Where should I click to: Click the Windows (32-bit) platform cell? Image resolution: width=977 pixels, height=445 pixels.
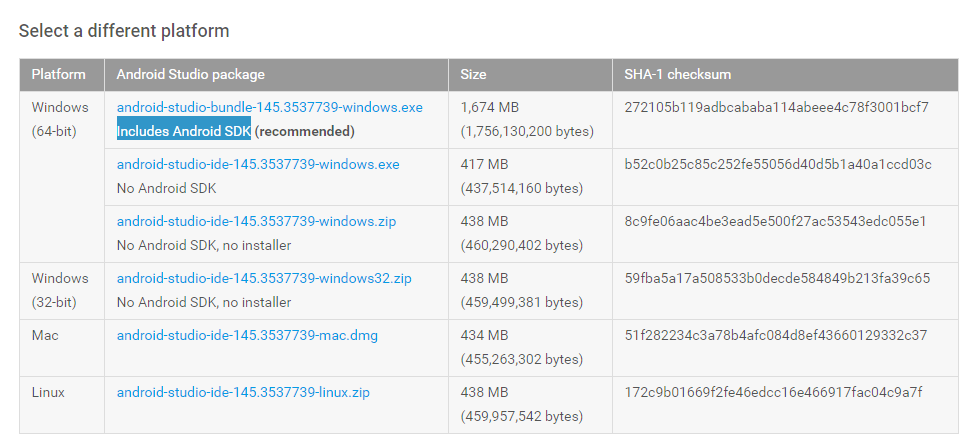pos(60,290)
